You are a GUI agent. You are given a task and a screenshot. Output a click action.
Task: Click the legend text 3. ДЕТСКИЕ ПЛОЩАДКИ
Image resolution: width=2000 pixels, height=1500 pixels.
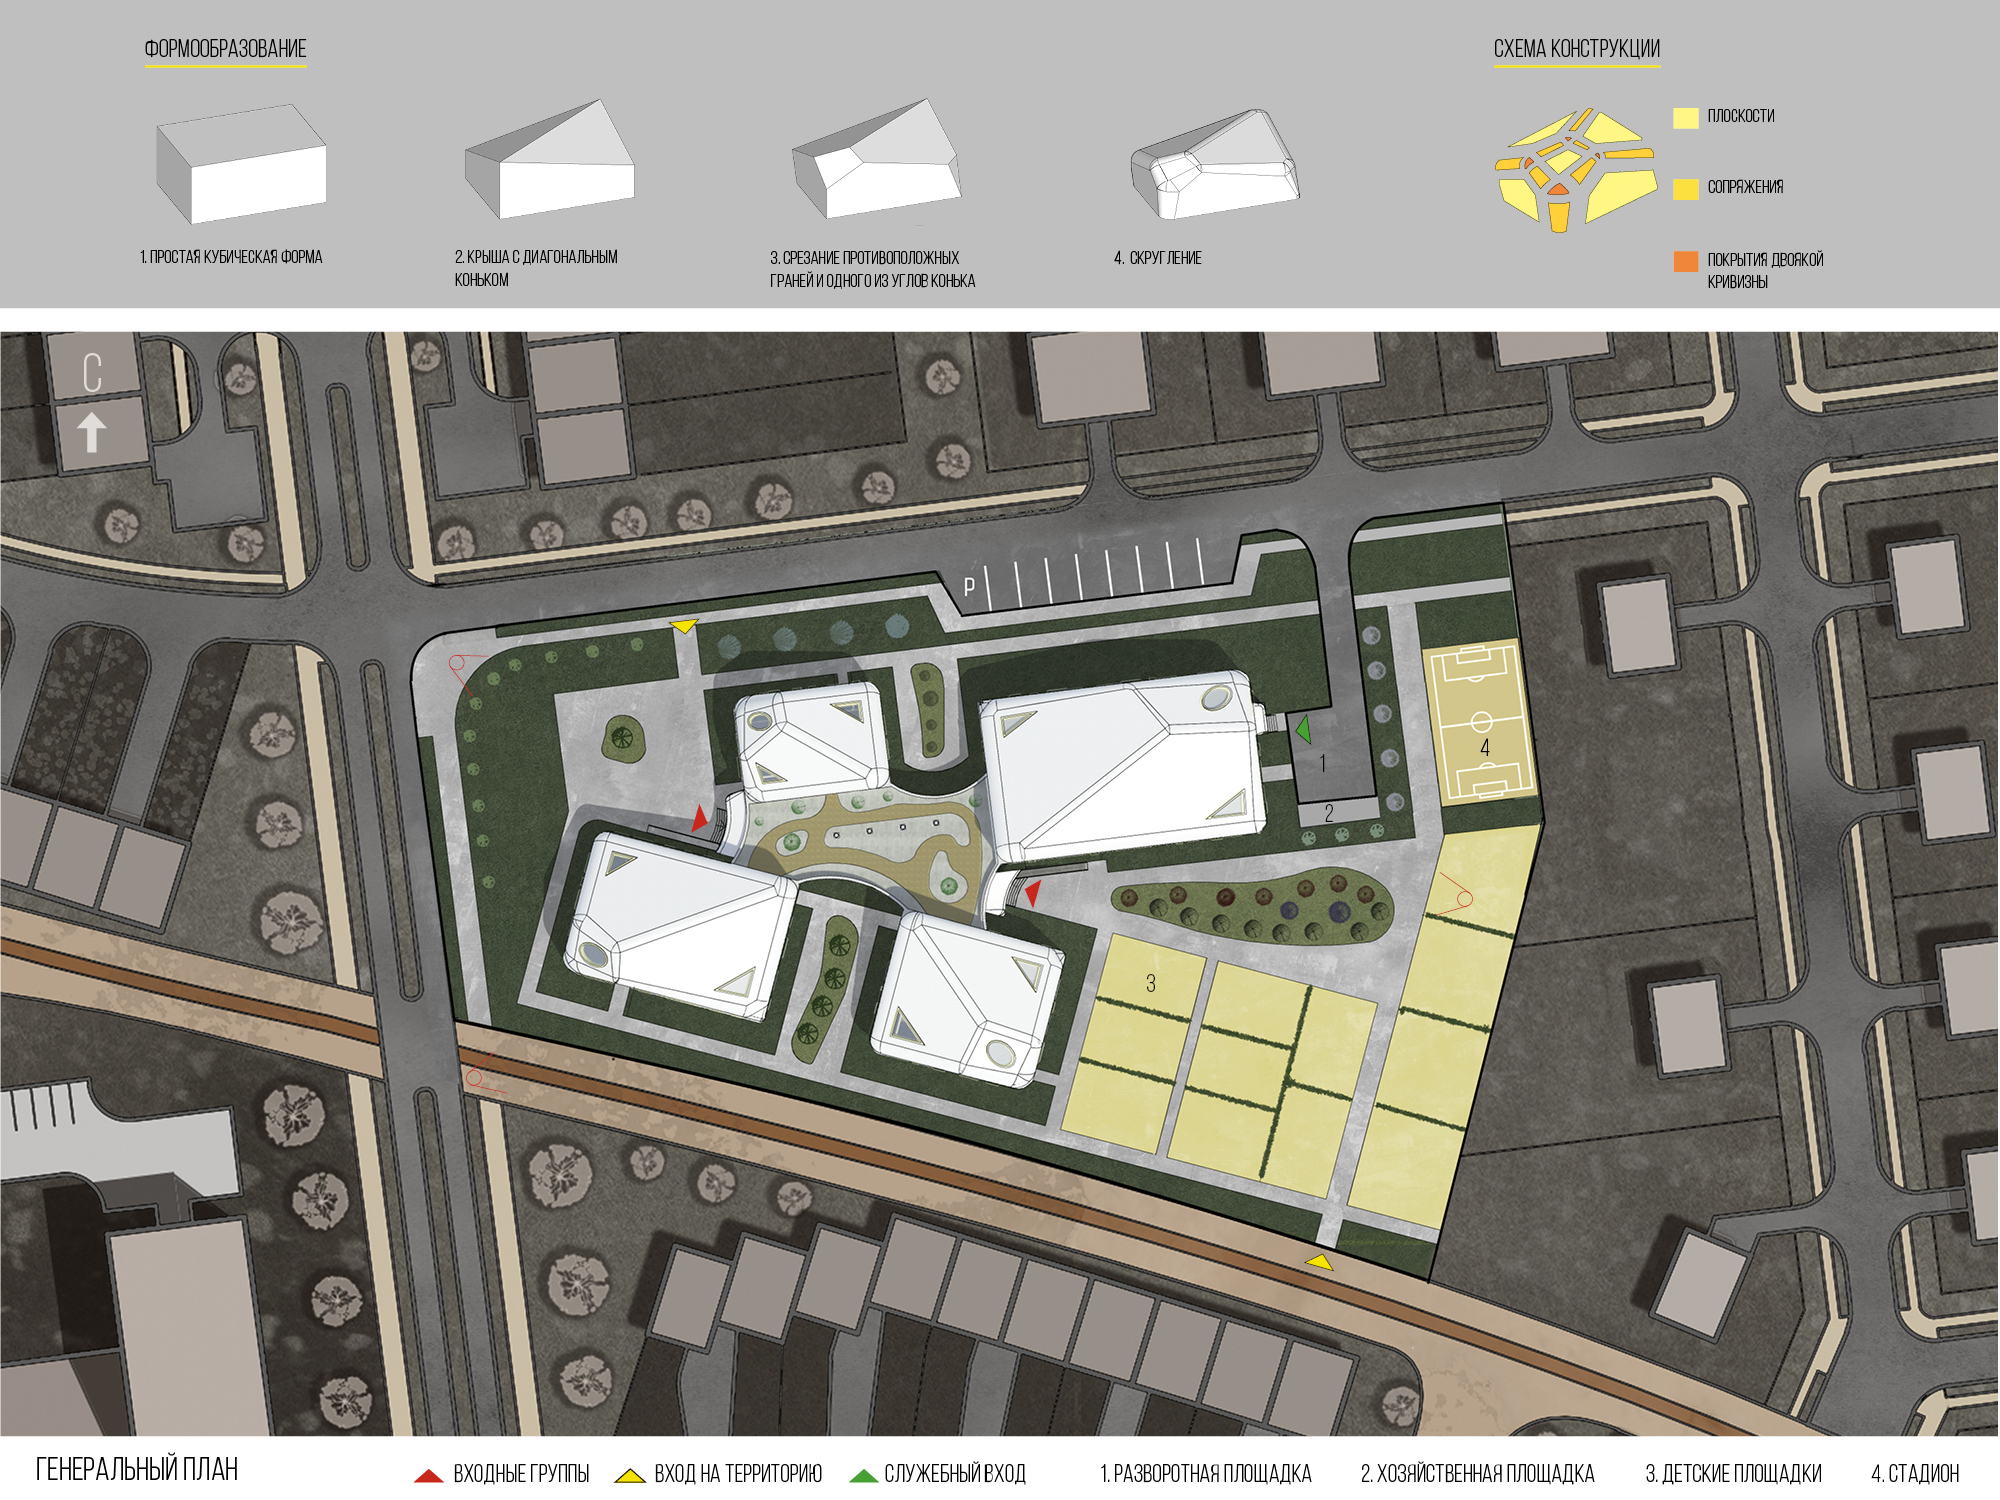tap(1733, 1474)
